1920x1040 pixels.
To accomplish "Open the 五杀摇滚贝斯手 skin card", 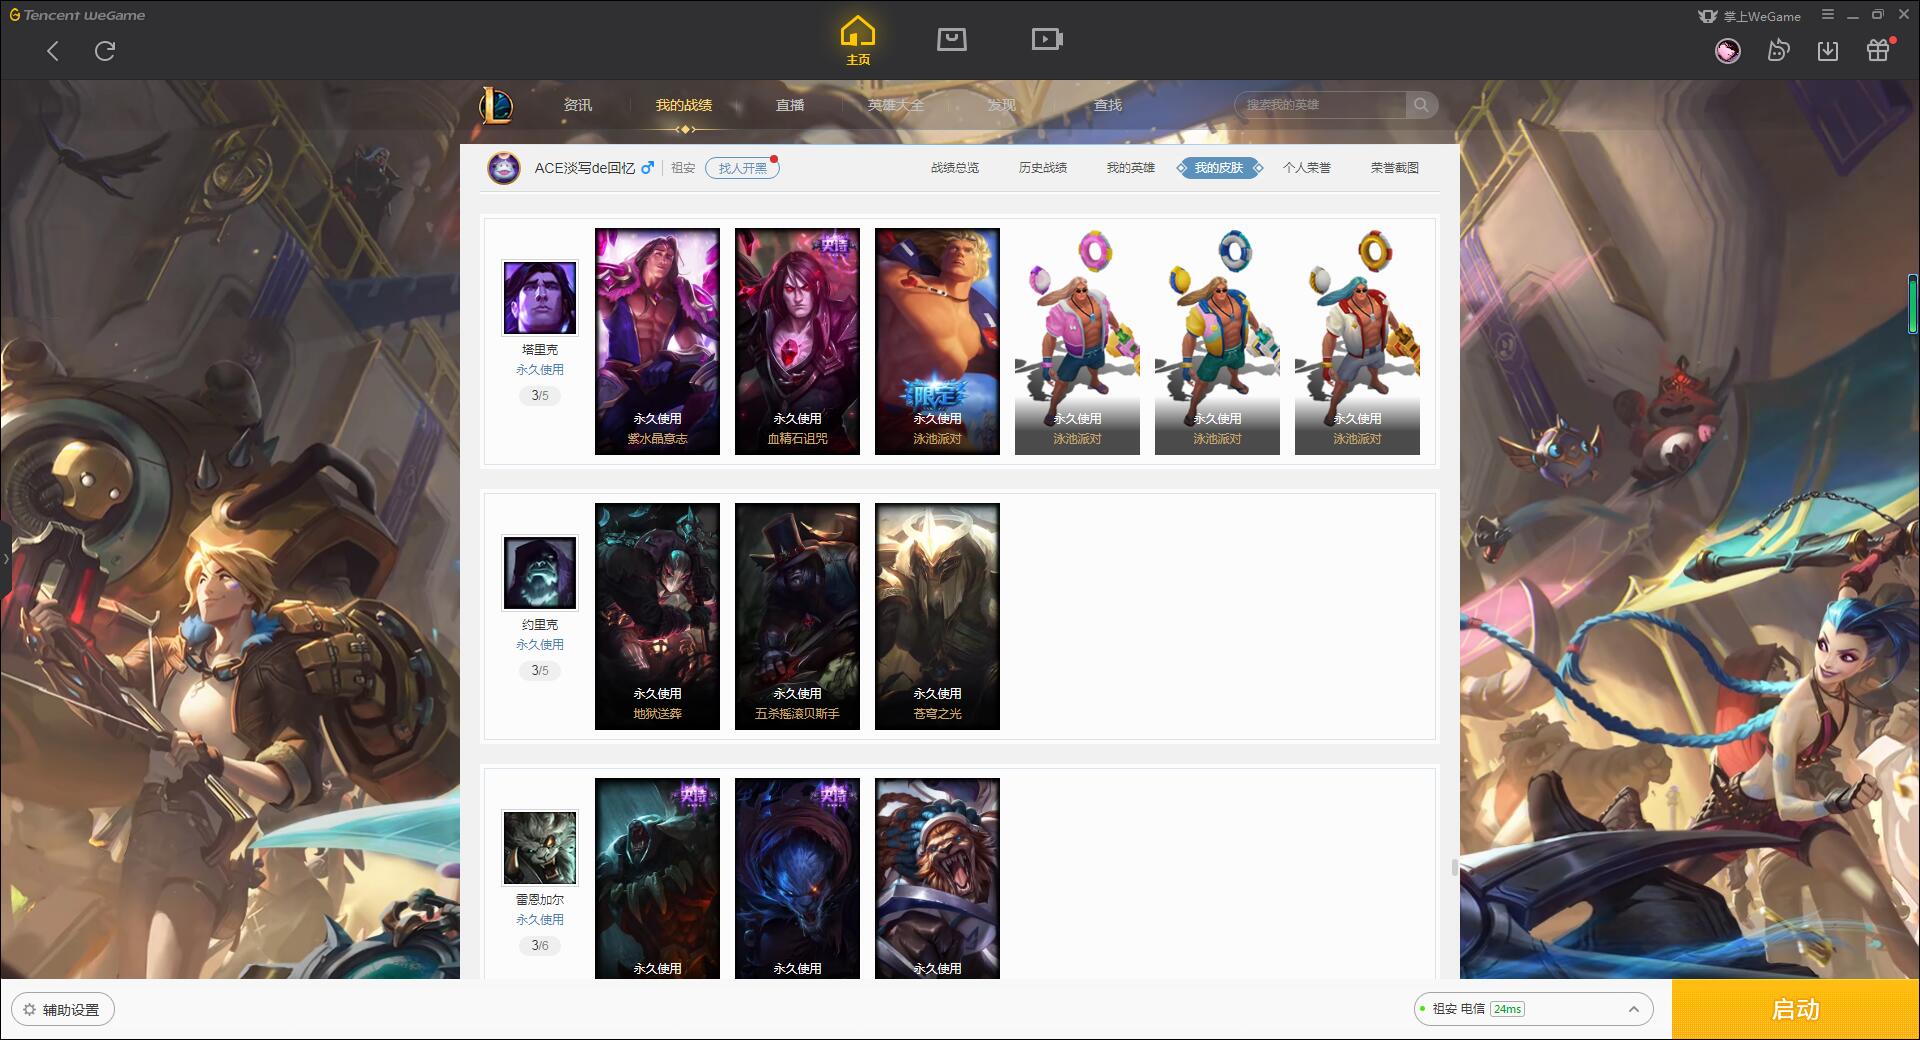I will [x=797, y=616].
